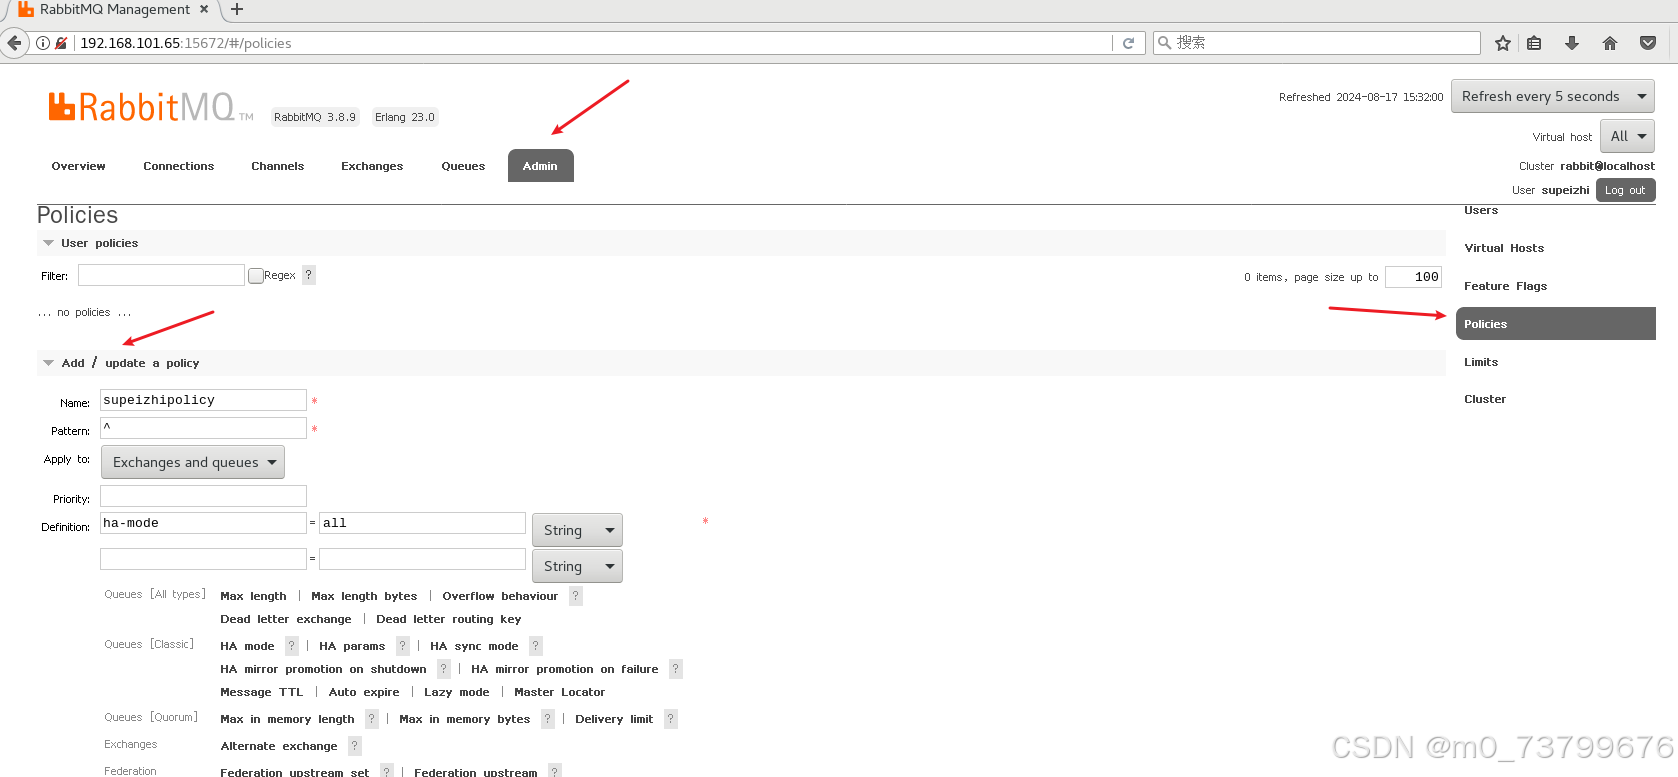The width and height of the screenshot is (1678, 777).
Task: Focus the browser search box
Action: (x=1317, y=43)
